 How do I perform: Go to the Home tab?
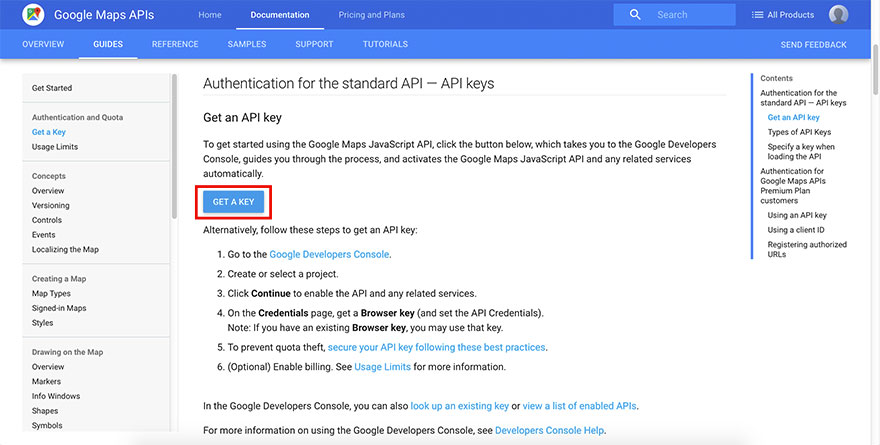[210, 15]
